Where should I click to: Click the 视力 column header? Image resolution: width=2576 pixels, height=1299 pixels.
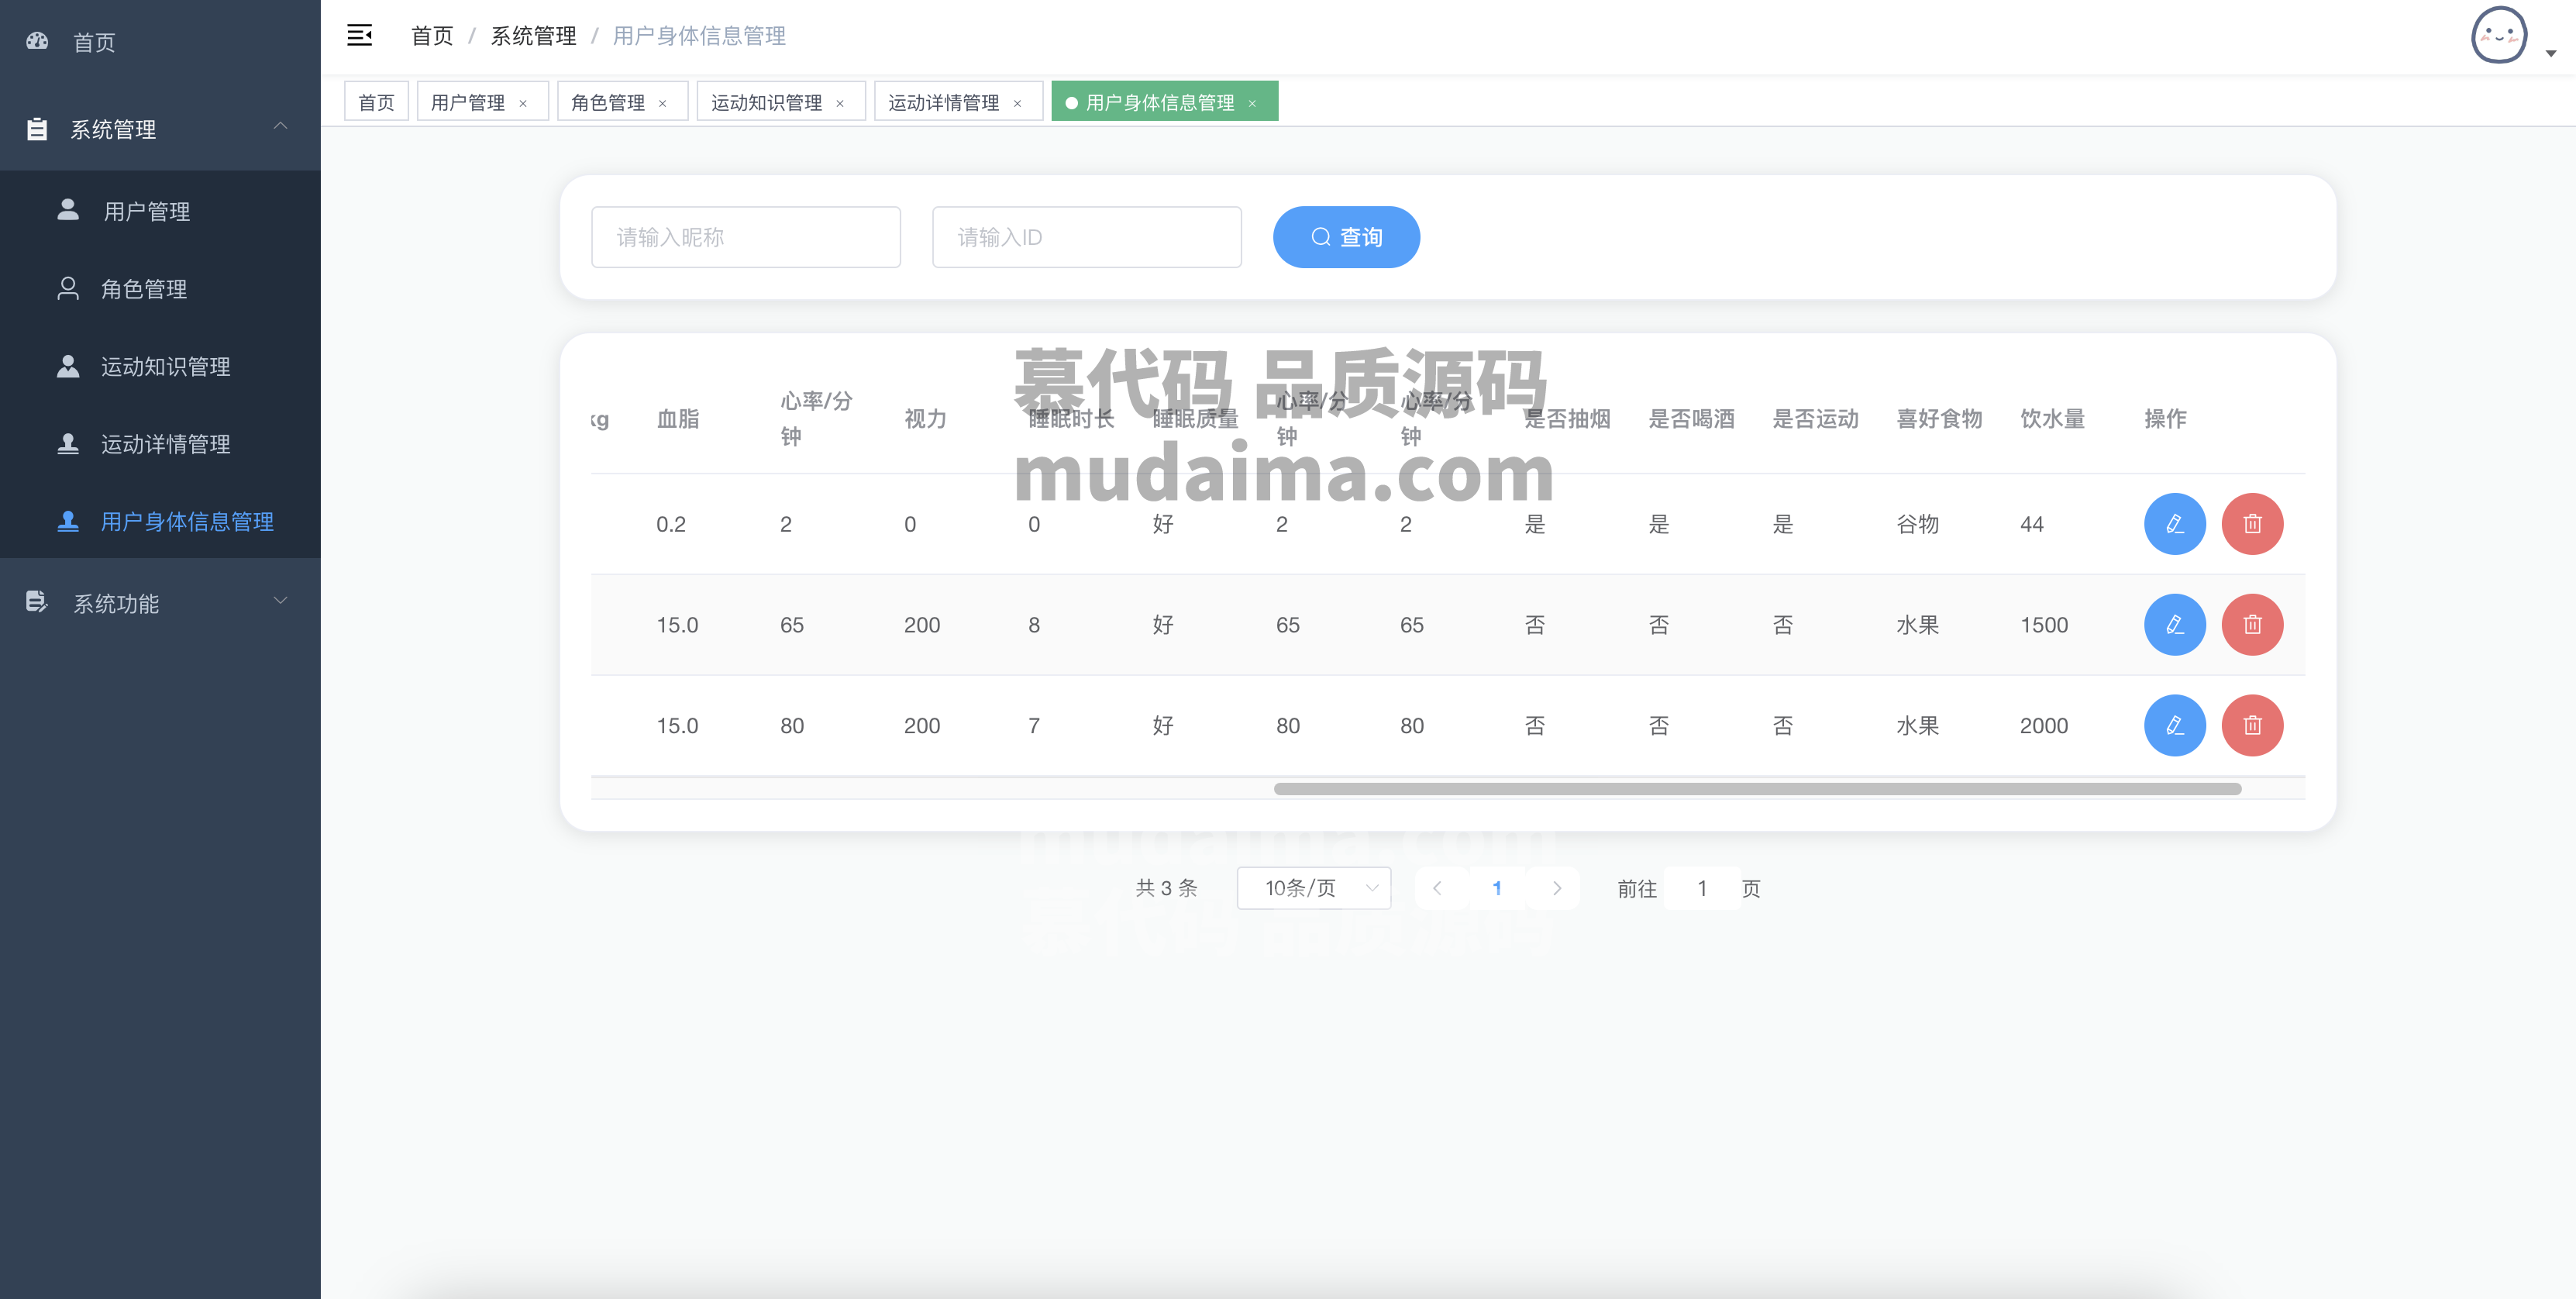click(925, 419)
